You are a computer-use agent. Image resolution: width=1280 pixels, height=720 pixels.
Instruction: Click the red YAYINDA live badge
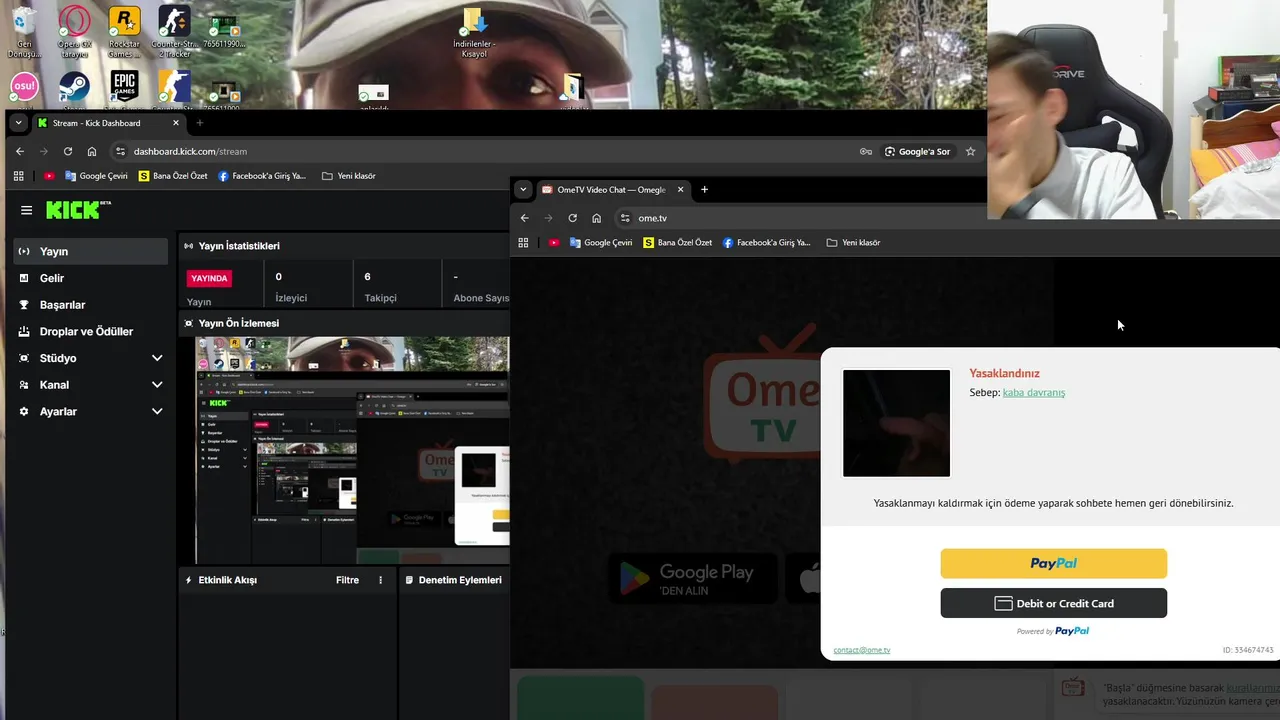click(209, 278)
